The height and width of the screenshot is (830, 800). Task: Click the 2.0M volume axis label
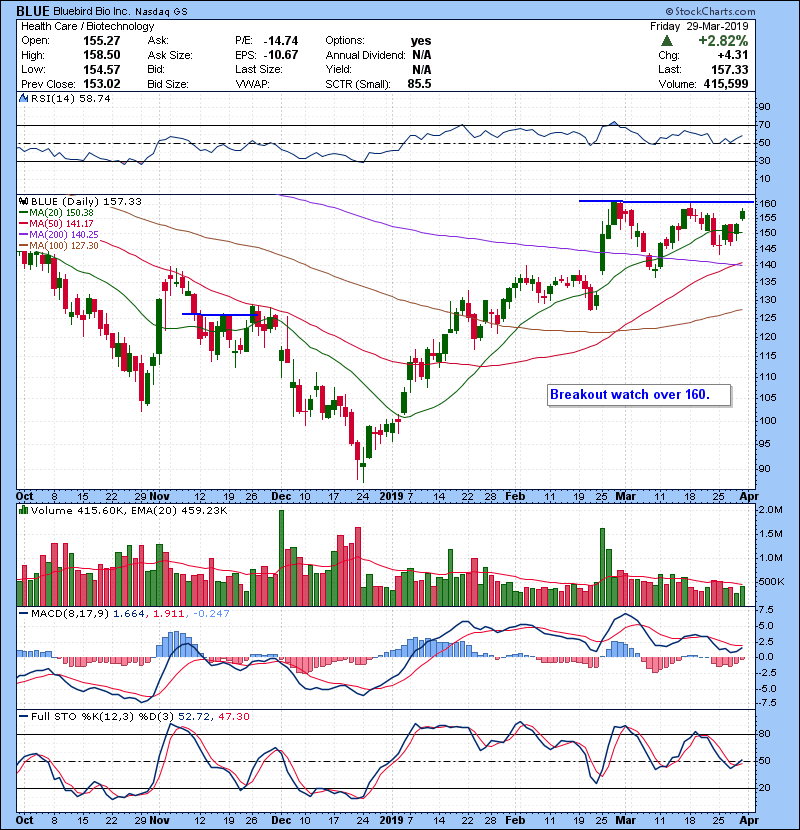[771, 510]
